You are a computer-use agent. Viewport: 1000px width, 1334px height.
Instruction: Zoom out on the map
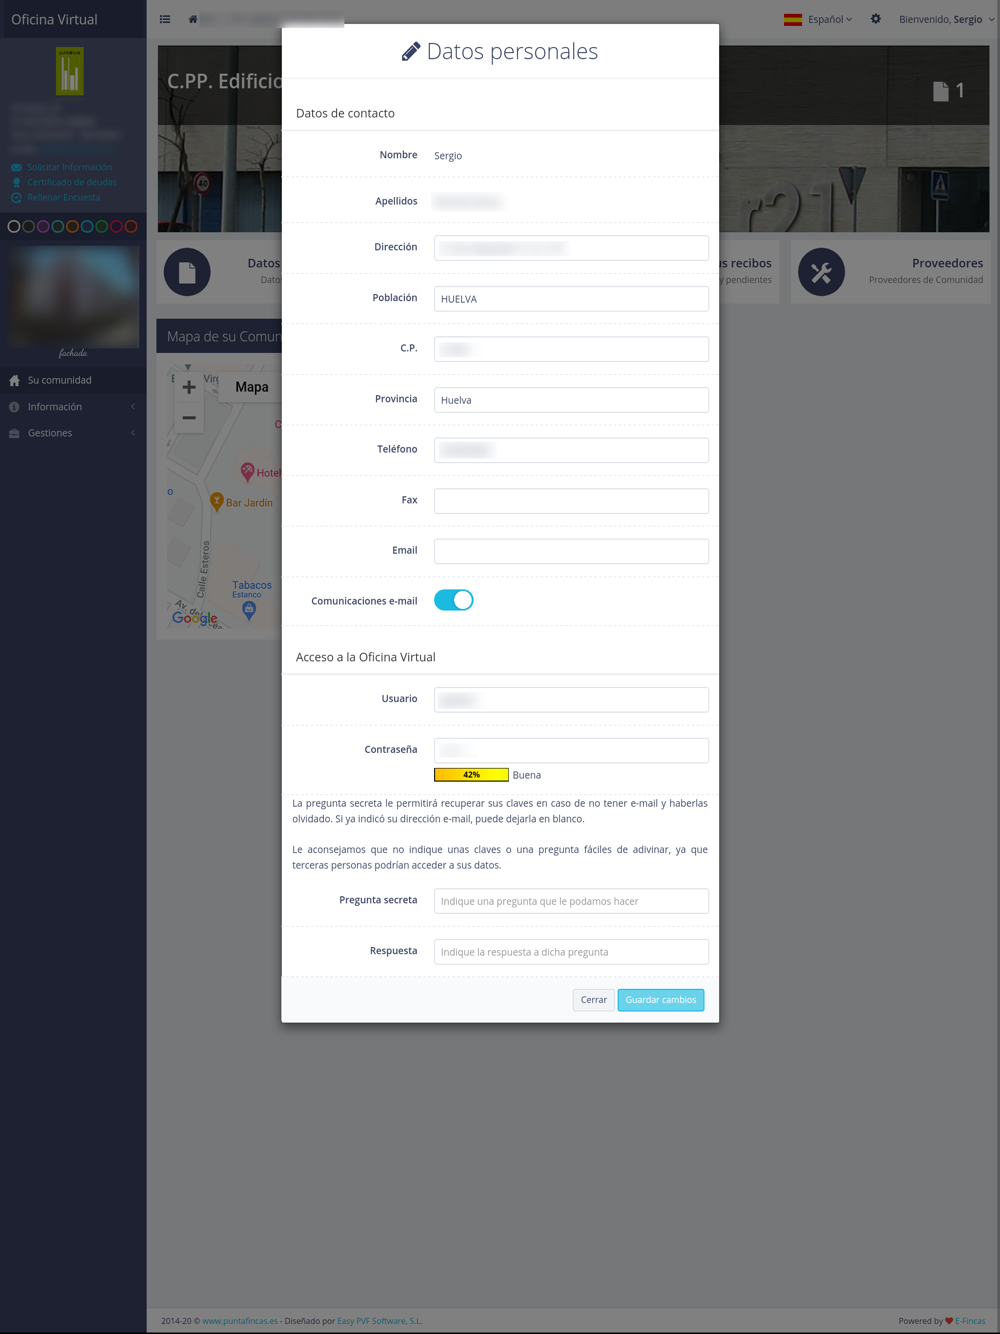pos(189,418)
